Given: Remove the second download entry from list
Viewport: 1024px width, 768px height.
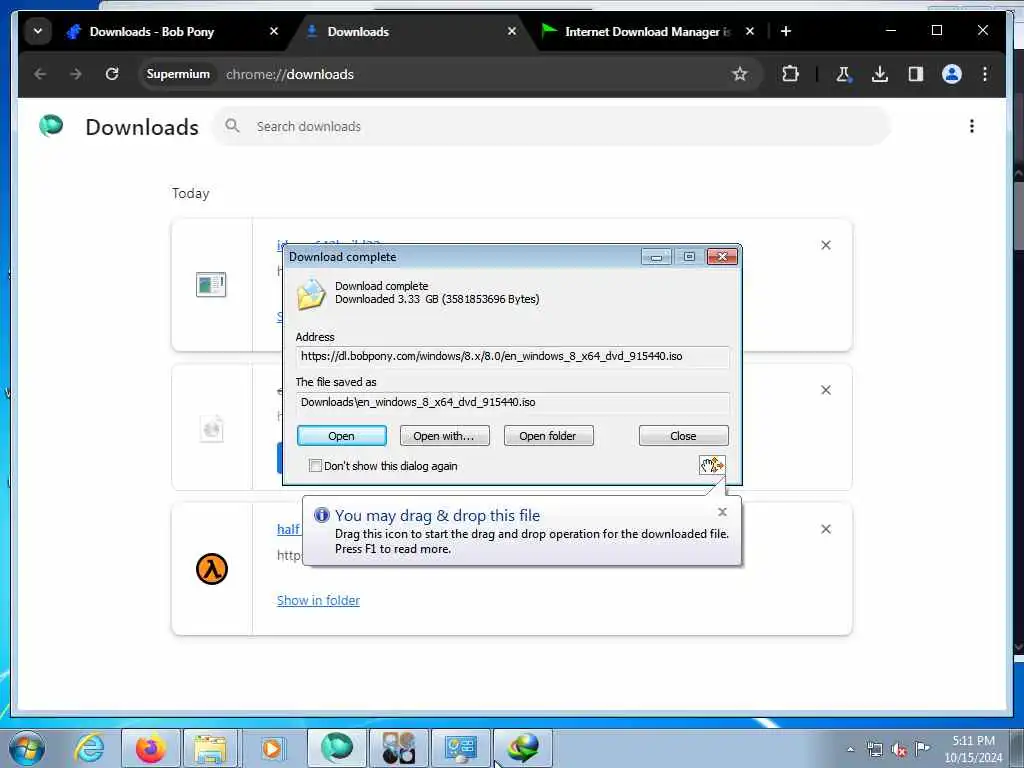Looking at the screenshot, I should coord(826,390).
